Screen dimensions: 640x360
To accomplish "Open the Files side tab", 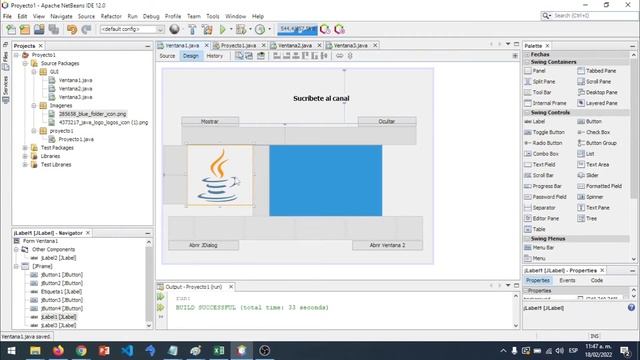I will coord(6,60).
